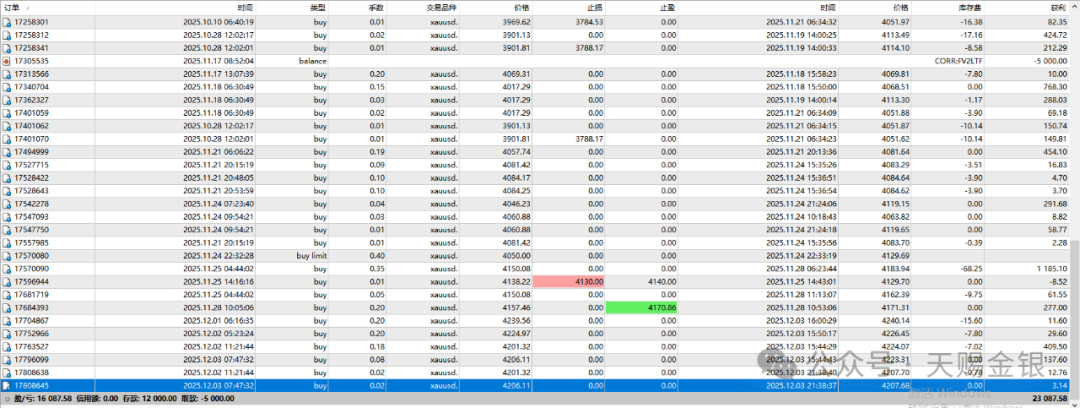Click the order icon beside 17528643
Viewport: 1080px width, 408px height.
pyautogui.click(x=7, y=191)
